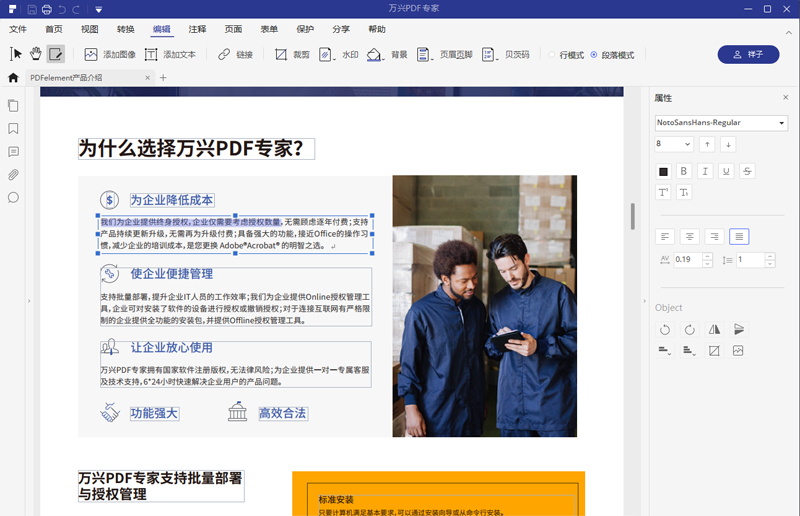Open the attachments panel
This screenshot has height=516, width=800.
[x=13, y=175]
